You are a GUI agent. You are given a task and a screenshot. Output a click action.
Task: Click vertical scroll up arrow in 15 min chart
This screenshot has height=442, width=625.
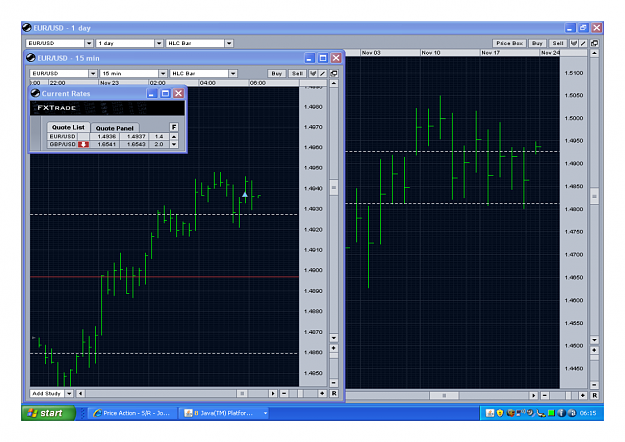point(334,83)
